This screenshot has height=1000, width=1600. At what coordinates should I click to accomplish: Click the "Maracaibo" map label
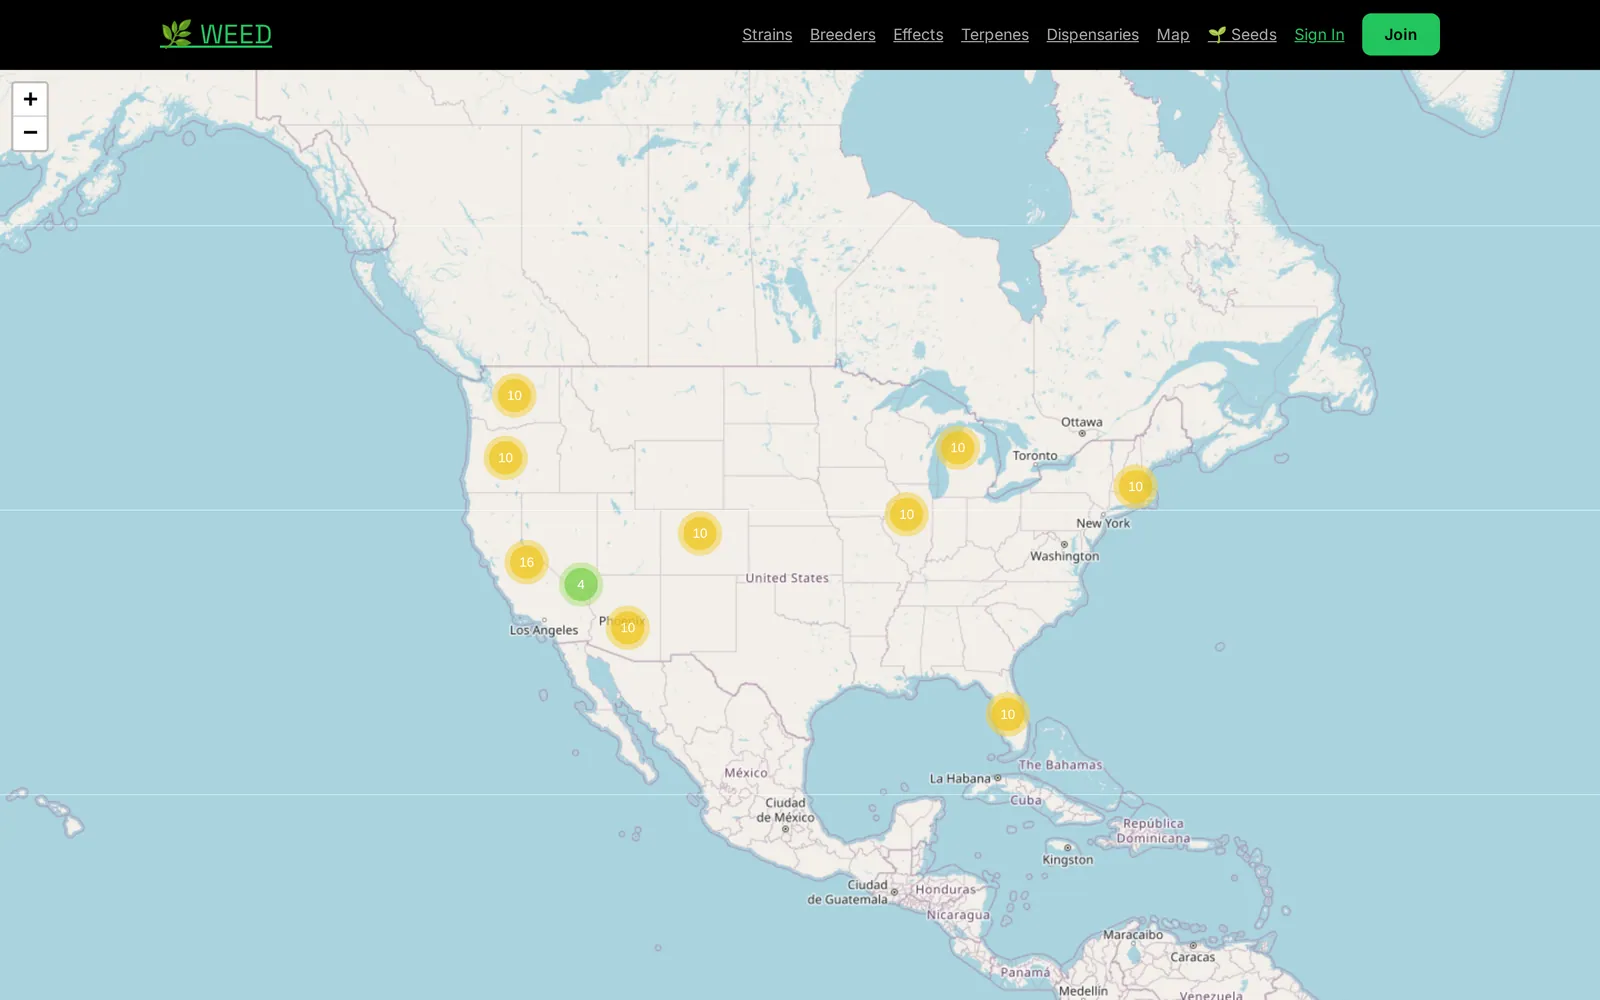coord(1133,935)
